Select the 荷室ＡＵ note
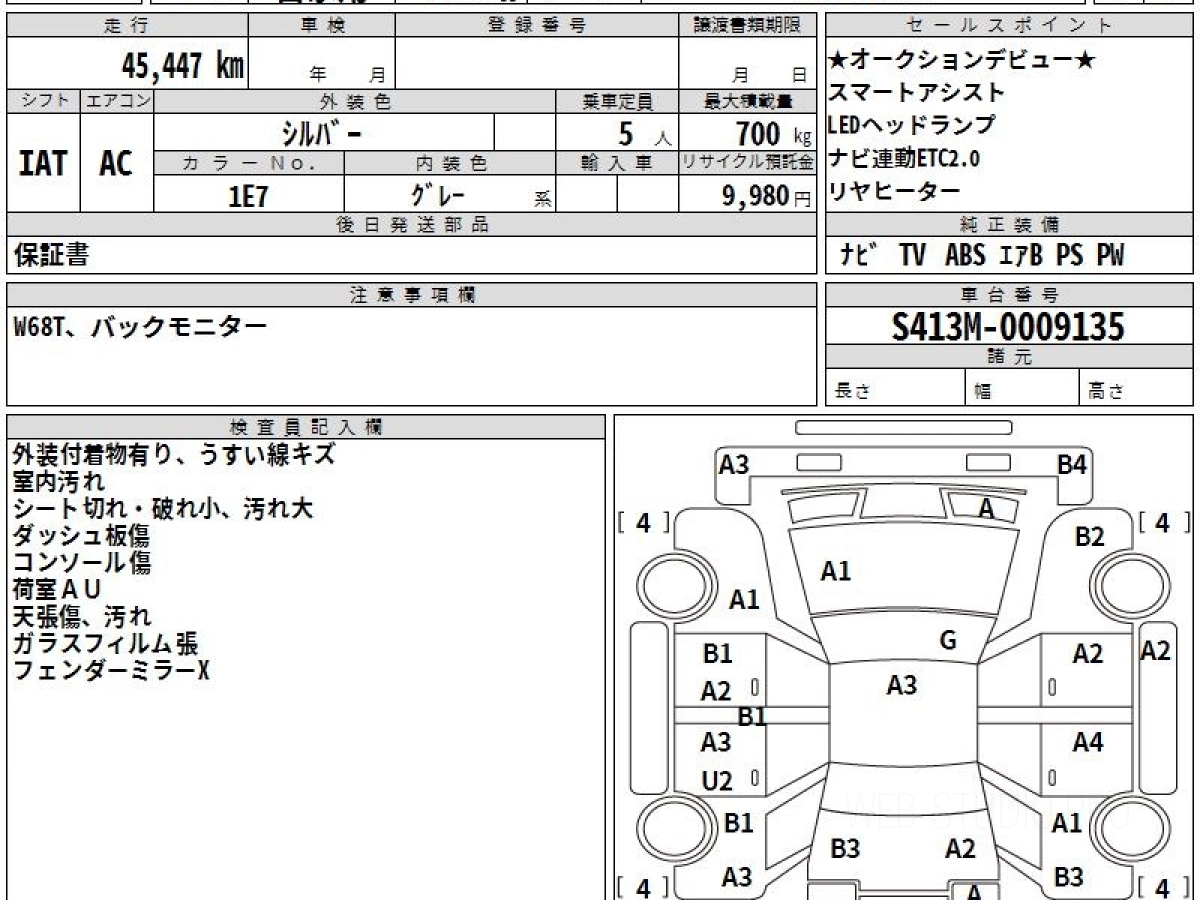 tap(57, 589)
